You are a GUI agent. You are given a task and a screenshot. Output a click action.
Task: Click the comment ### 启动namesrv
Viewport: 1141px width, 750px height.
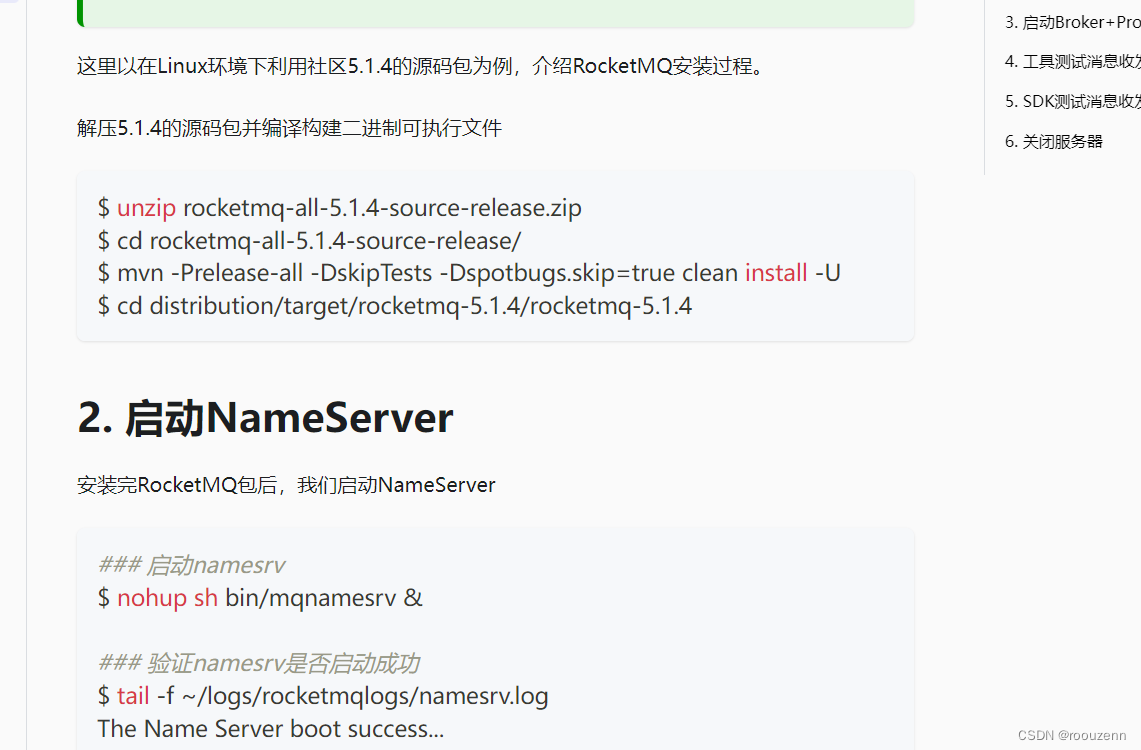point(191,565)
